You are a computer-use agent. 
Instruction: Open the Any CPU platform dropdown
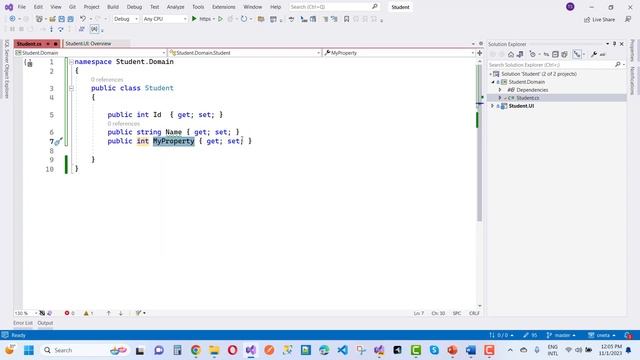(164, 19)
